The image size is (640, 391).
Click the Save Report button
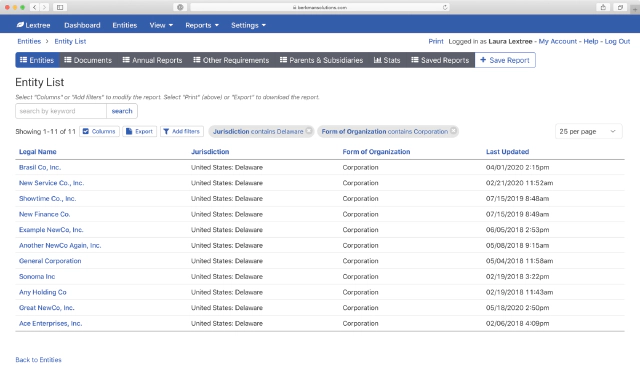[x=505, y=60]
